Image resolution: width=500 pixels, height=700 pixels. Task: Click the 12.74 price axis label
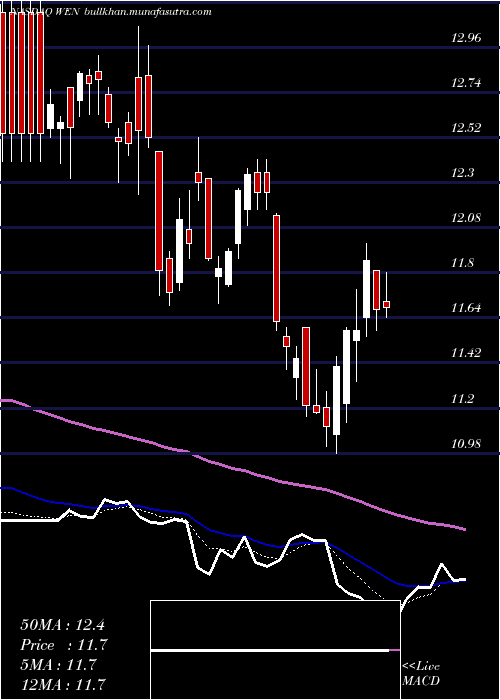tap(467, 83)
